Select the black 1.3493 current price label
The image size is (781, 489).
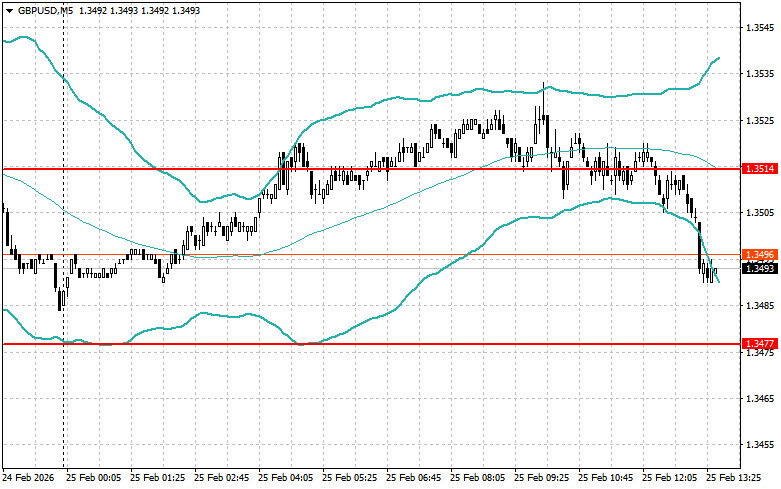pyautogui.click(x=760, y=269)
